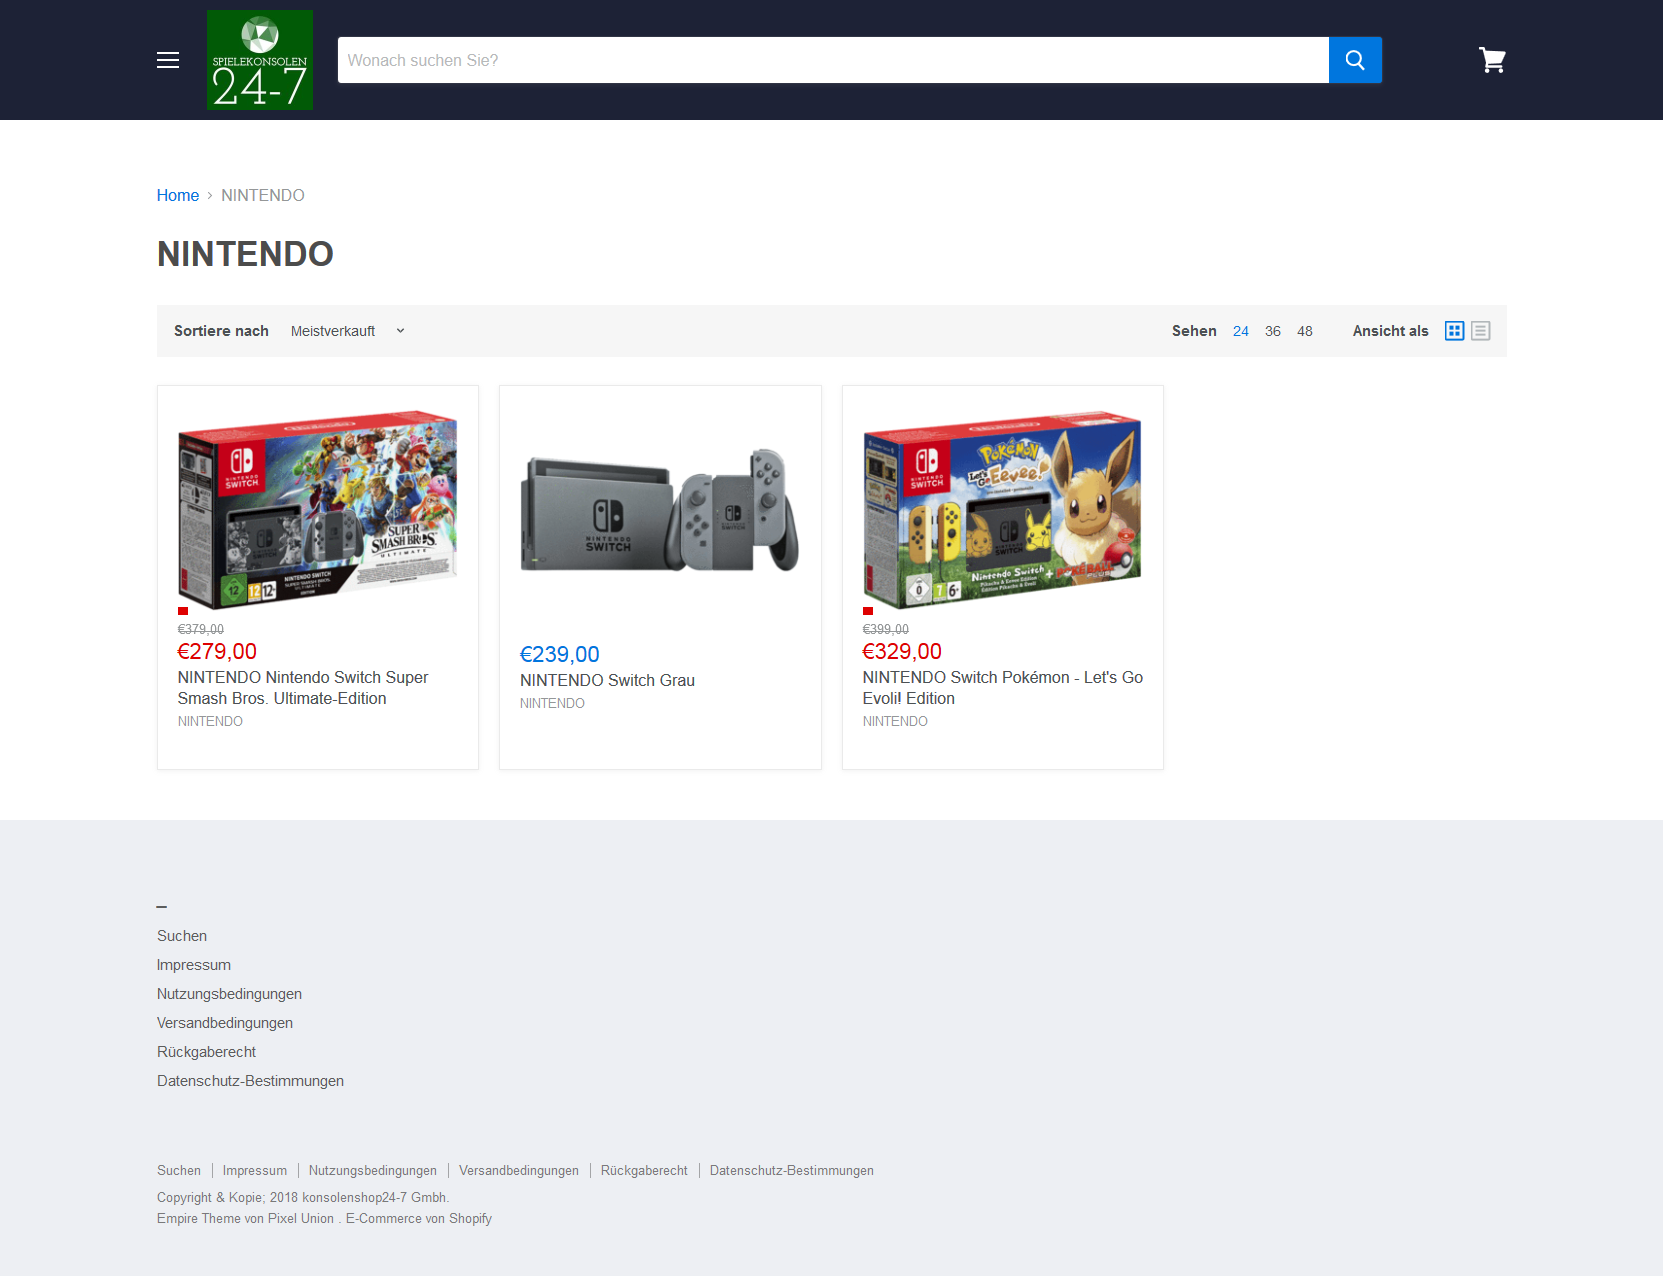Click 'Datenschutz-Bestimmungen' in bottom inline links
Viewport: 1663px width, 1276px height.
[x=792, y=1170]
